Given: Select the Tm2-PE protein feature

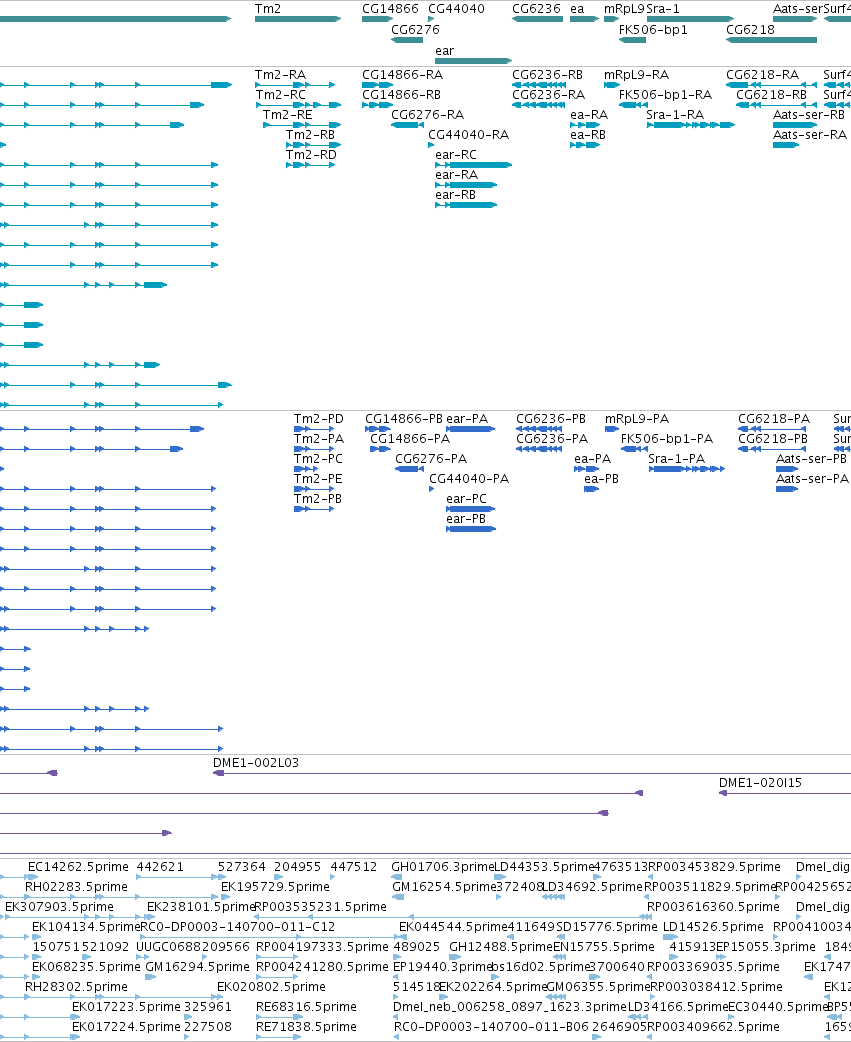Looking at the screenshot, I should [314, 489].
